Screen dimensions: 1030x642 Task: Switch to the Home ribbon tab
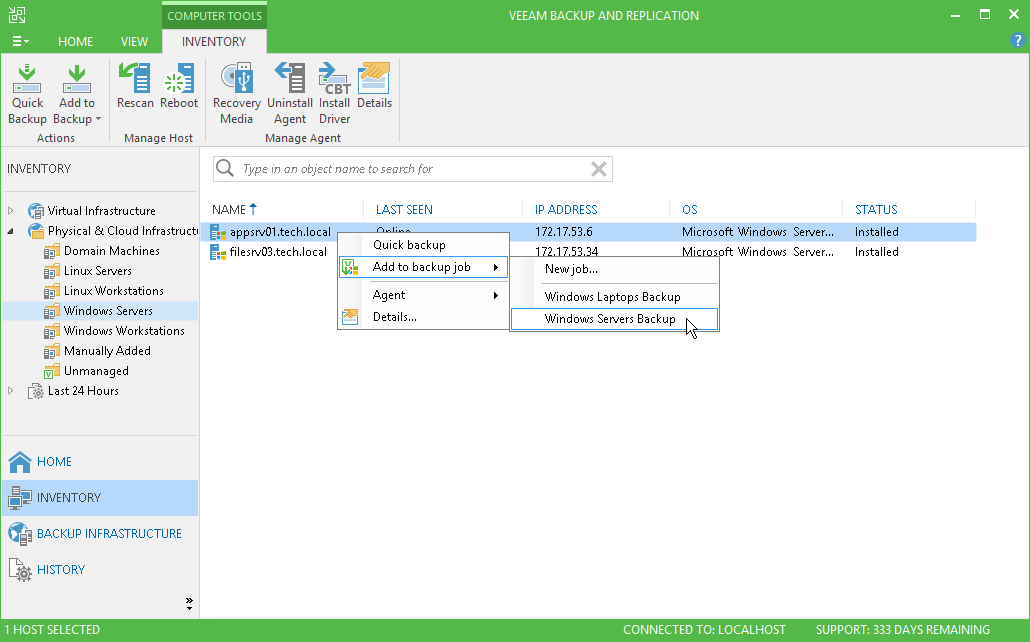pos(76,41)
